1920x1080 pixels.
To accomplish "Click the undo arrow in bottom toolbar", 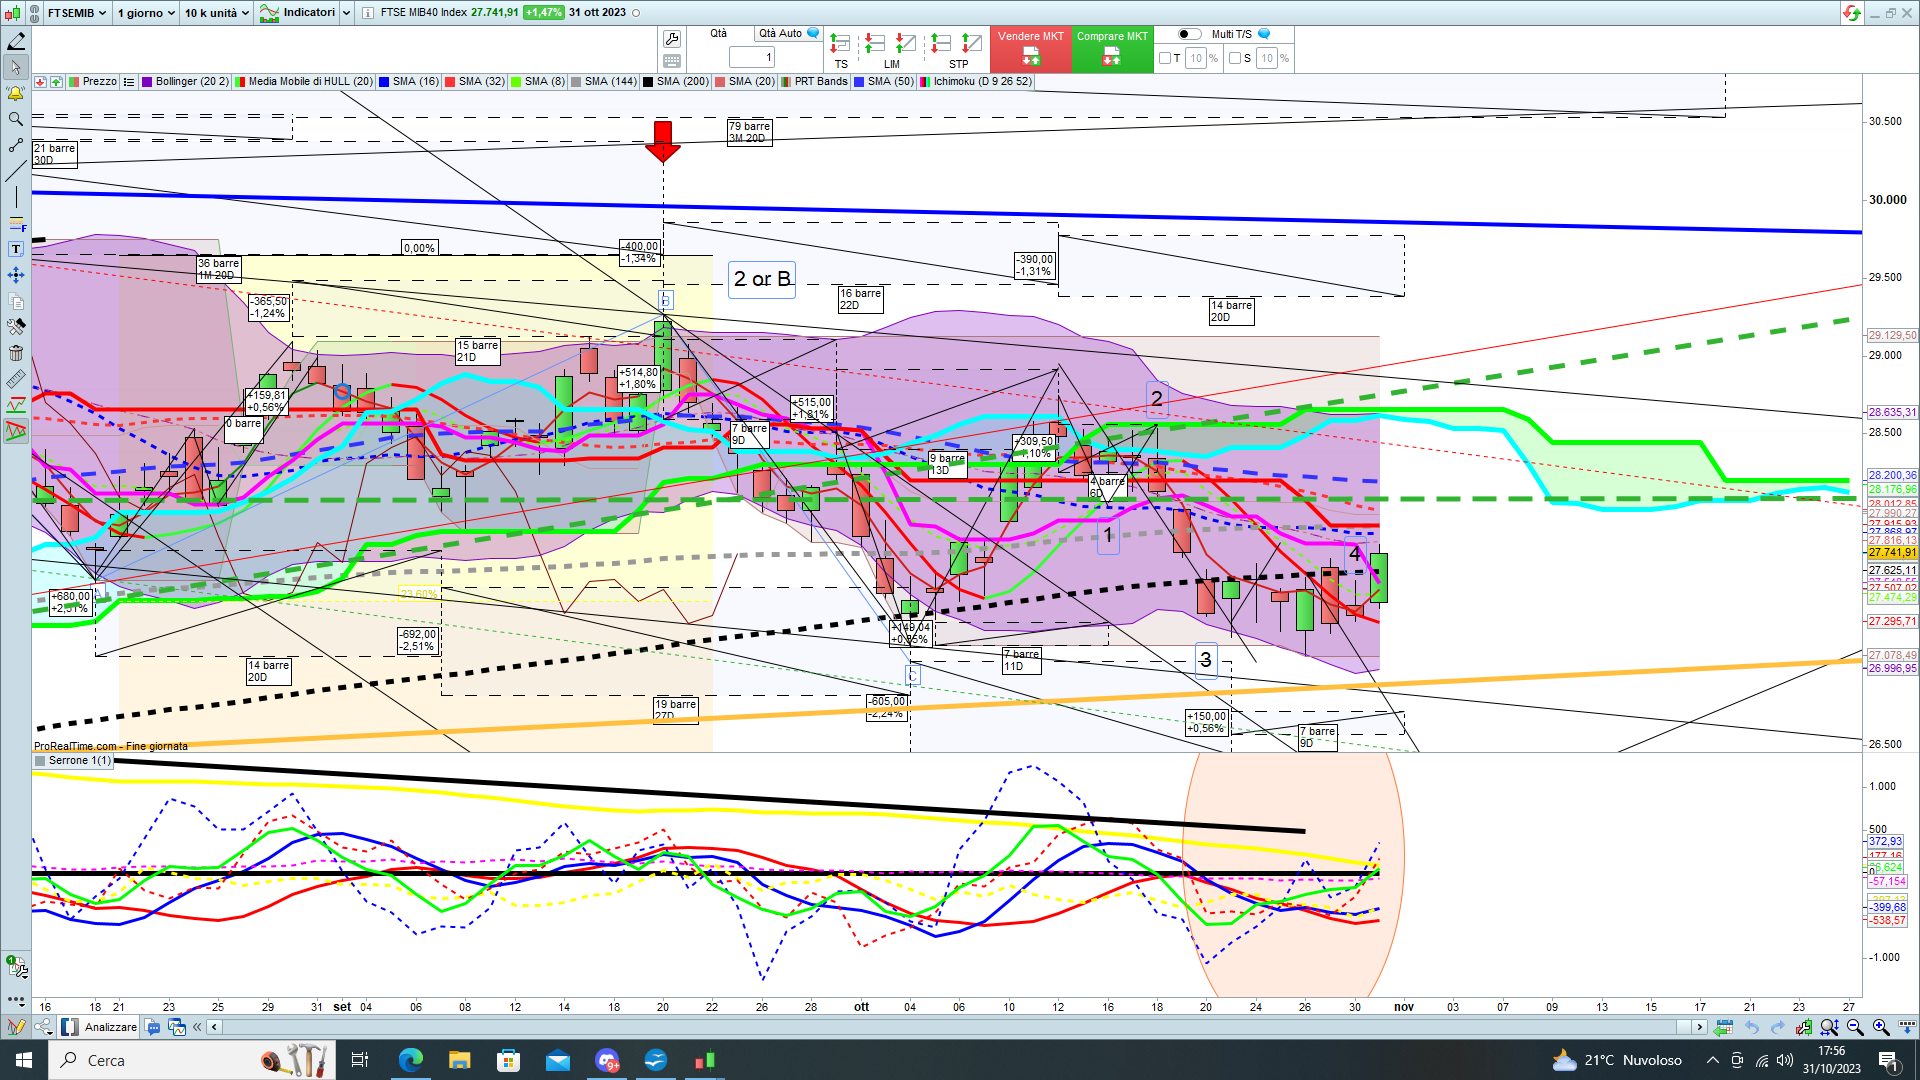I will pos(1752,1027).
